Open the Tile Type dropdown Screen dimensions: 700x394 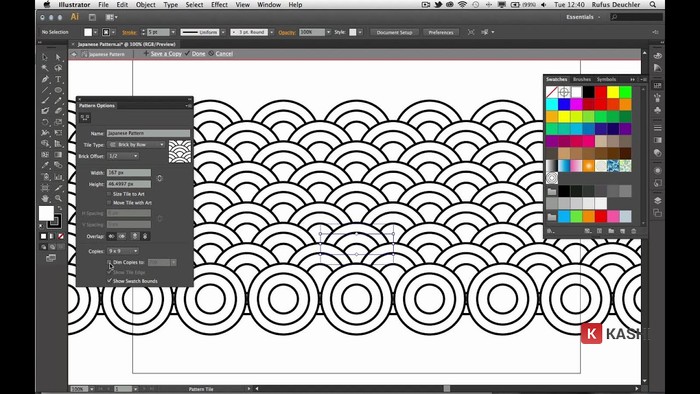tap(136, 145)
